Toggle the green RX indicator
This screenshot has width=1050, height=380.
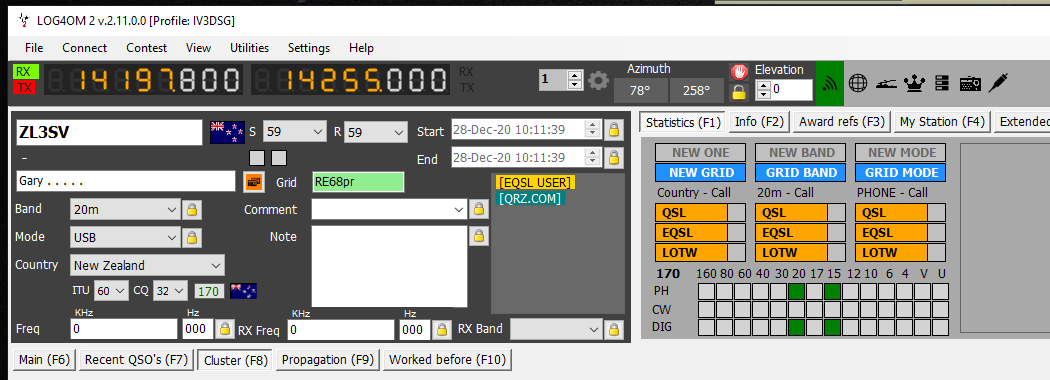[24, 72]
